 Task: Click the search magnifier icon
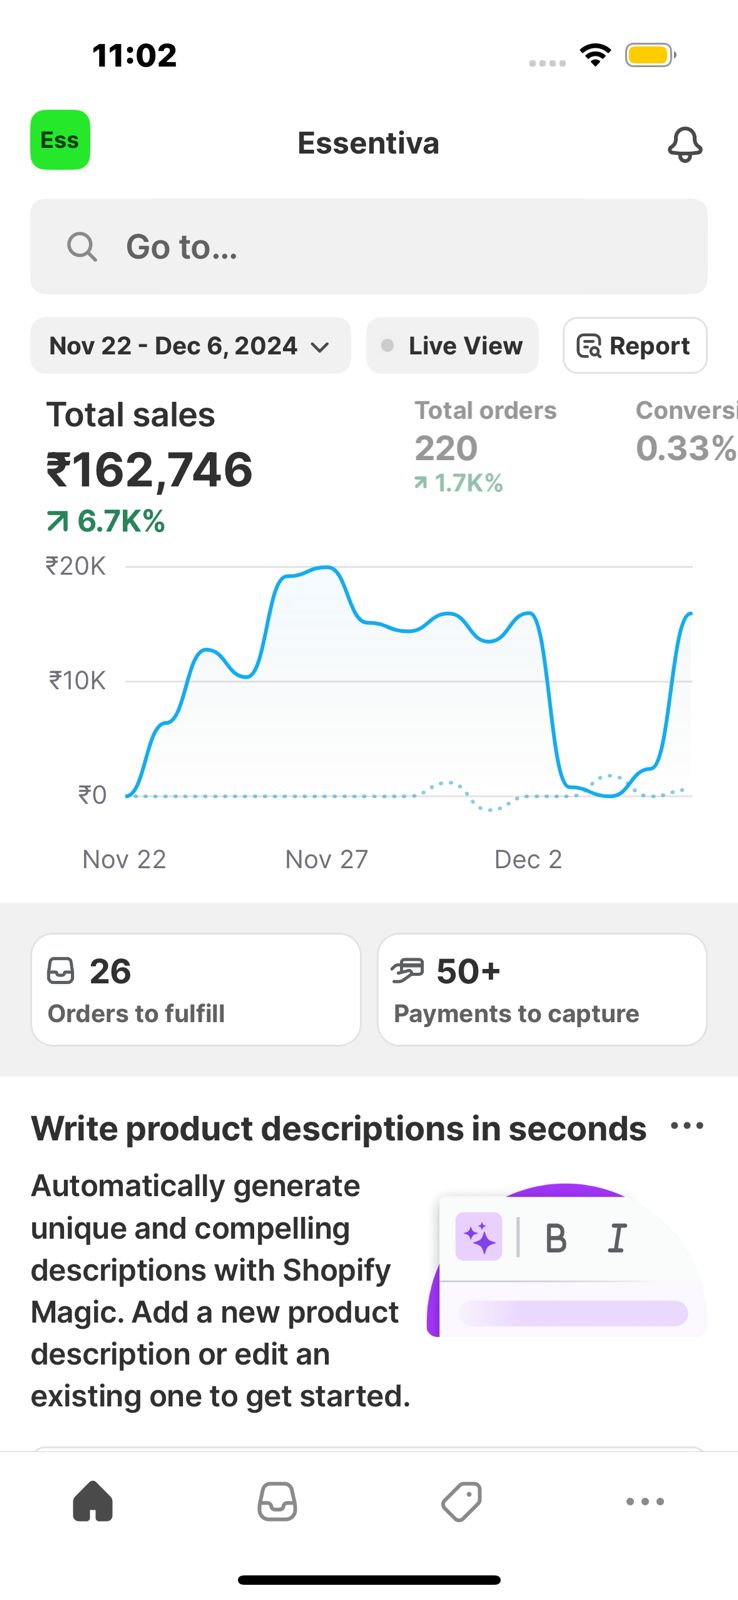click(x=82, y=246)
